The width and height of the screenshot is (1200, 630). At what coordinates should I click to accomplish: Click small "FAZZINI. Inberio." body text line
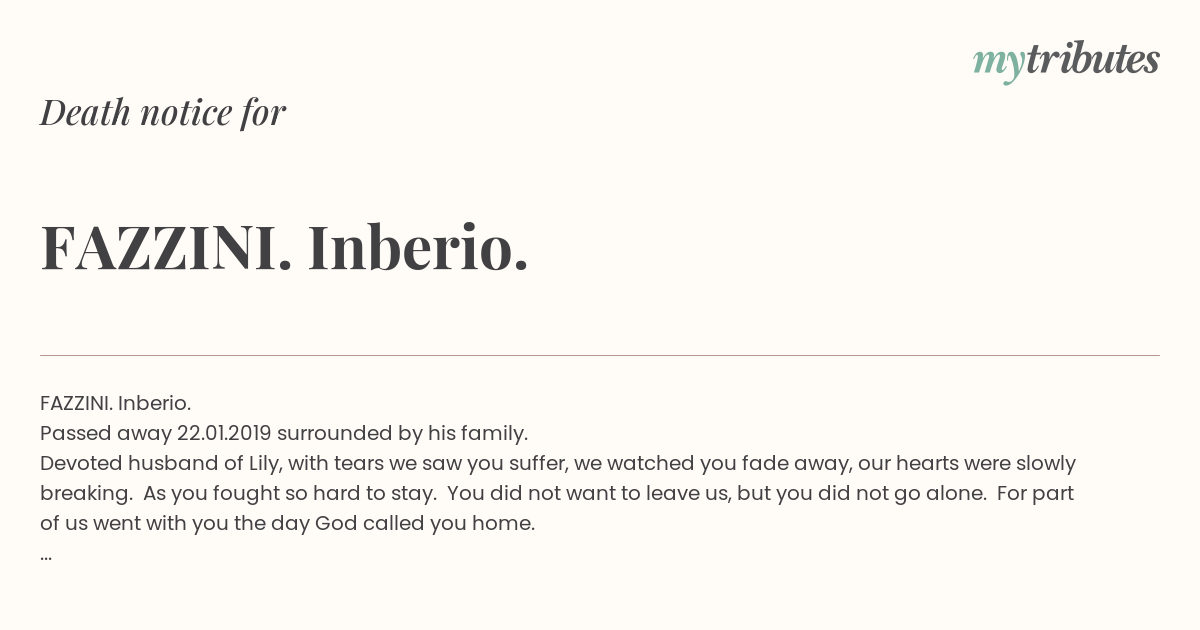(x=116, y=403)
